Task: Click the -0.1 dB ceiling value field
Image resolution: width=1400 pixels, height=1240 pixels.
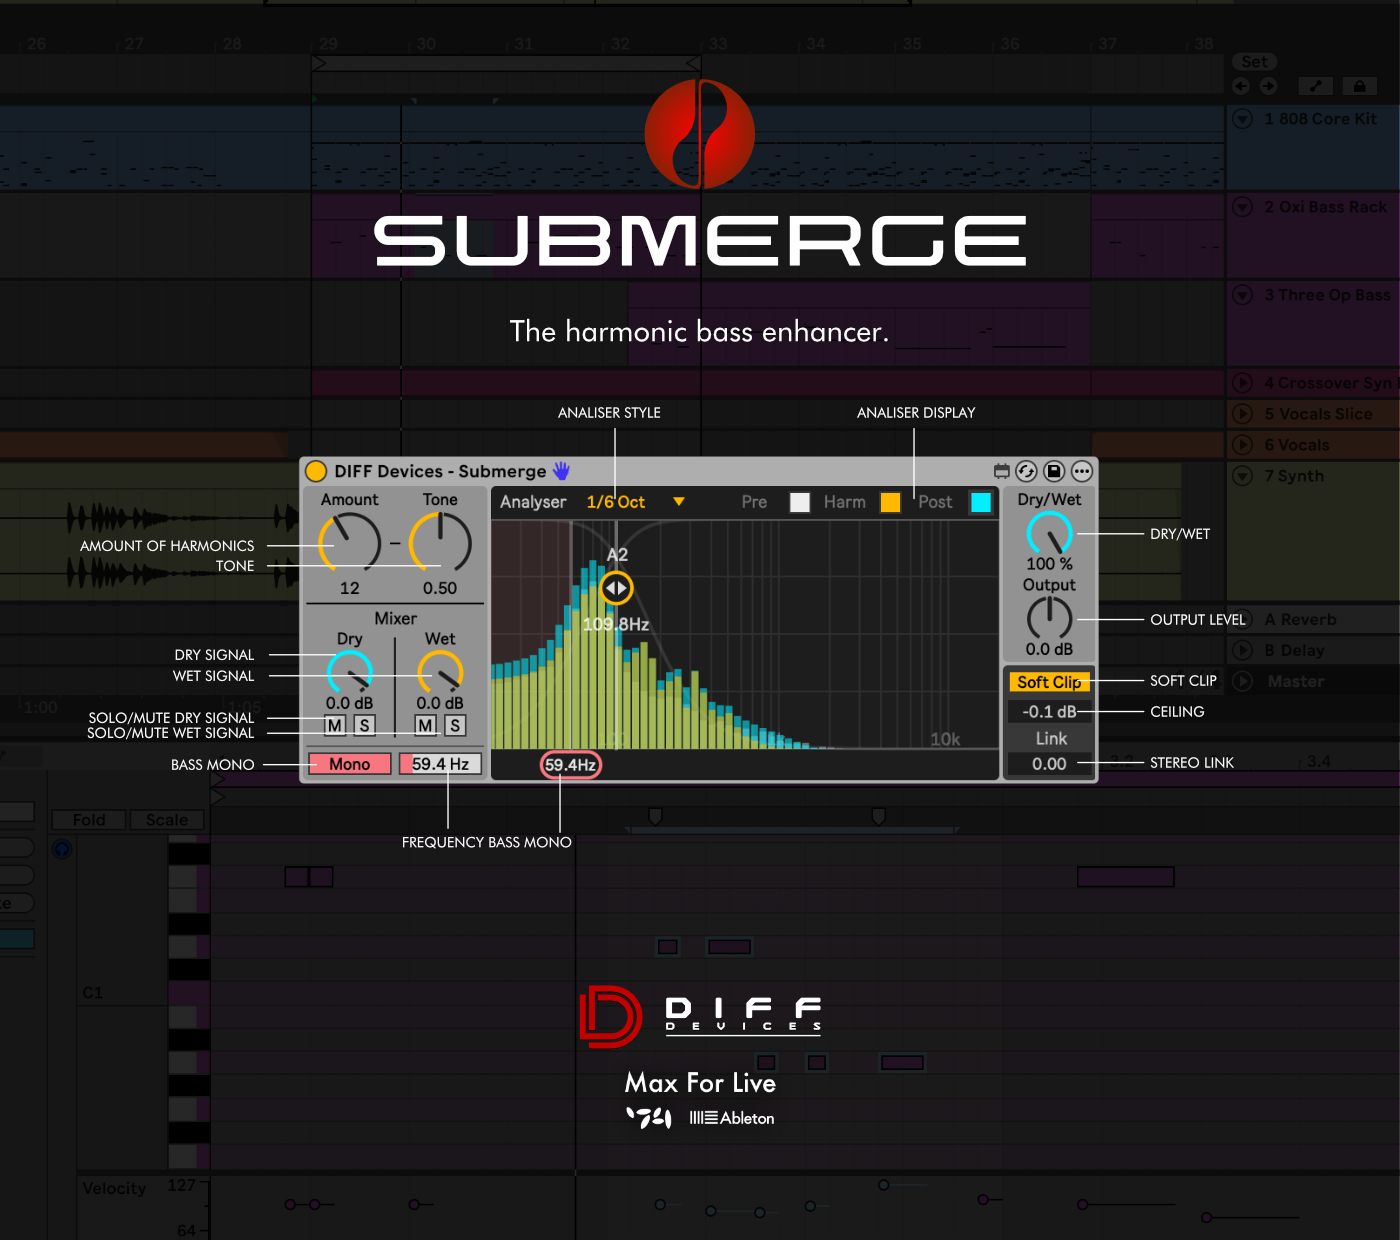Action: point(1049,712)
